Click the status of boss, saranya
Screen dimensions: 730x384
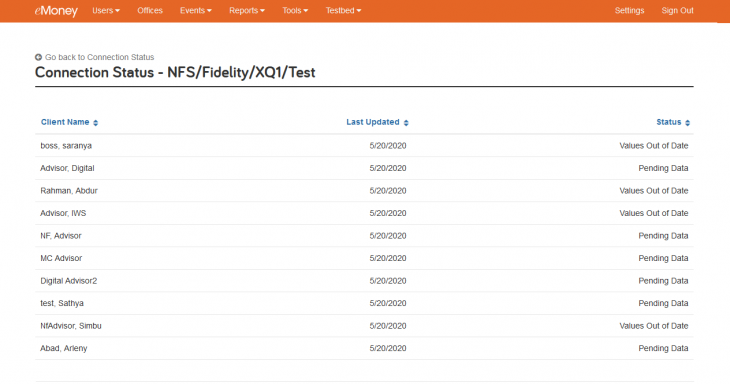pos(654,146)
